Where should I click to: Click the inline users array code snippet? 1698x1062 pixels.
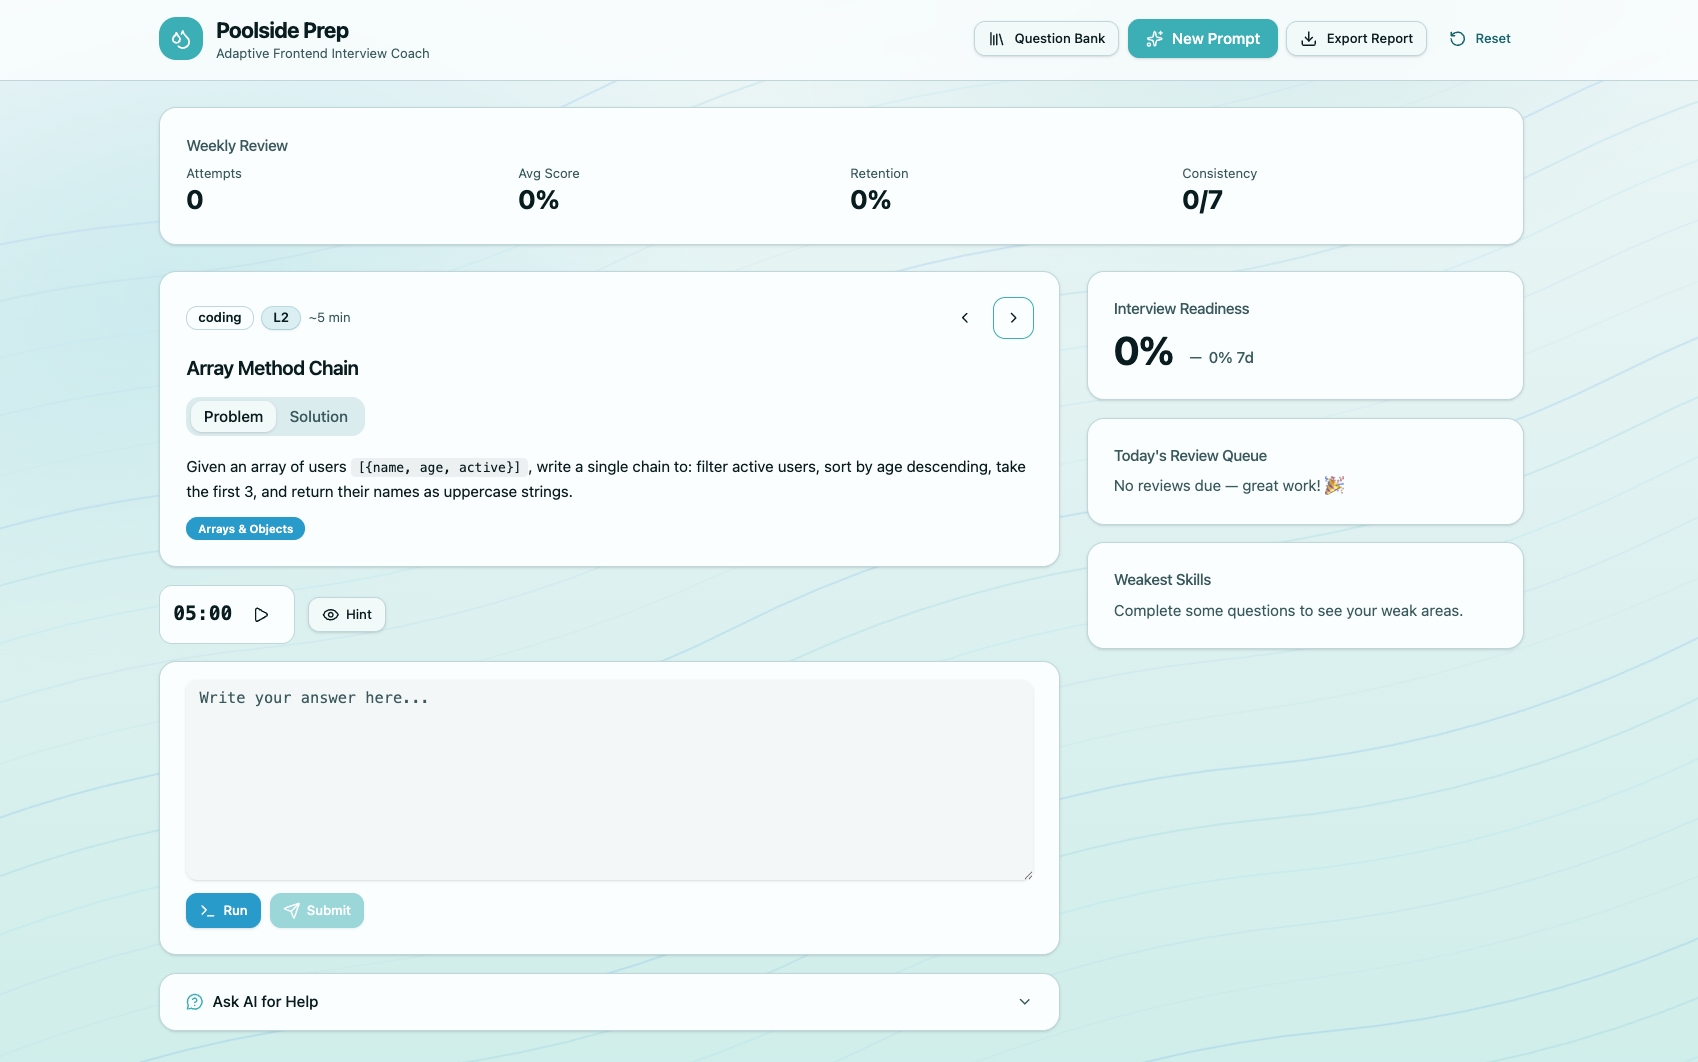click(439, 467)
